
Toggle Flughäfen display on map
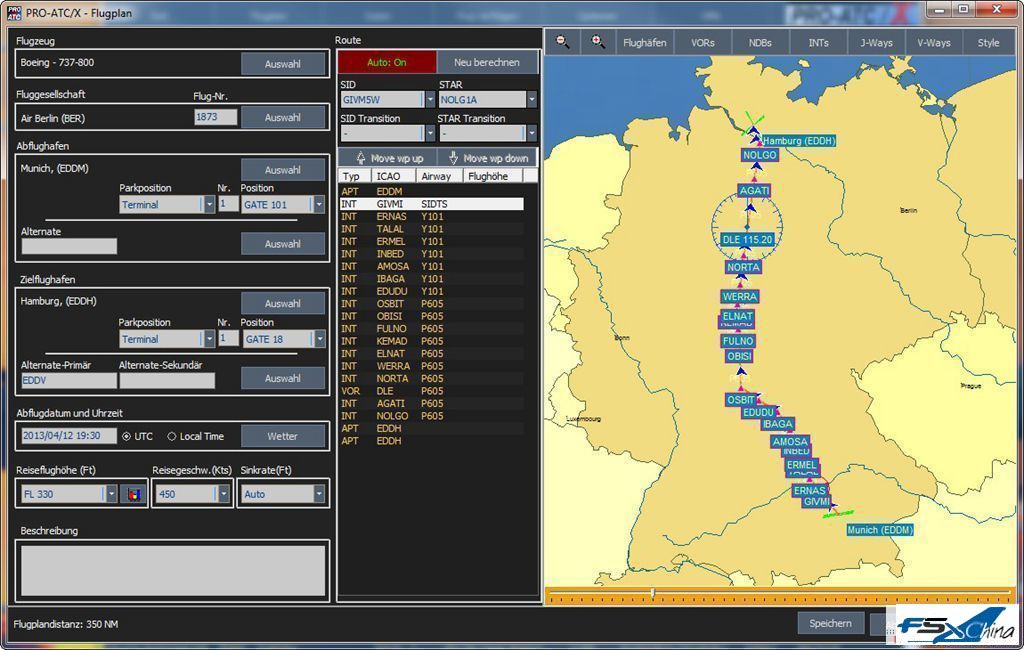(x=645, y=43)
